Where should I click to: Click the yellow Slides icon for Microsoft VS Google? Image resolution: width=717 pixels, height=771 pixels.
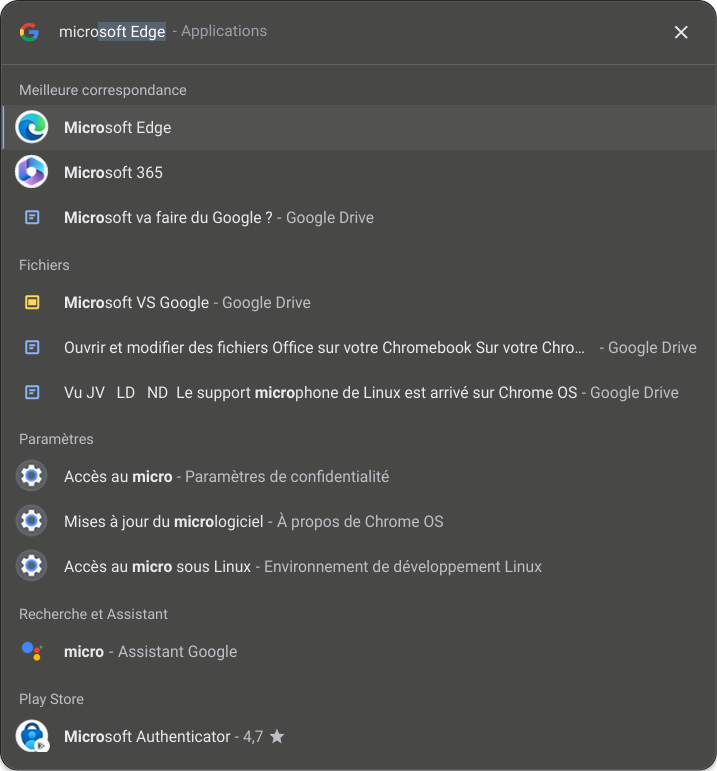point(32,302)
